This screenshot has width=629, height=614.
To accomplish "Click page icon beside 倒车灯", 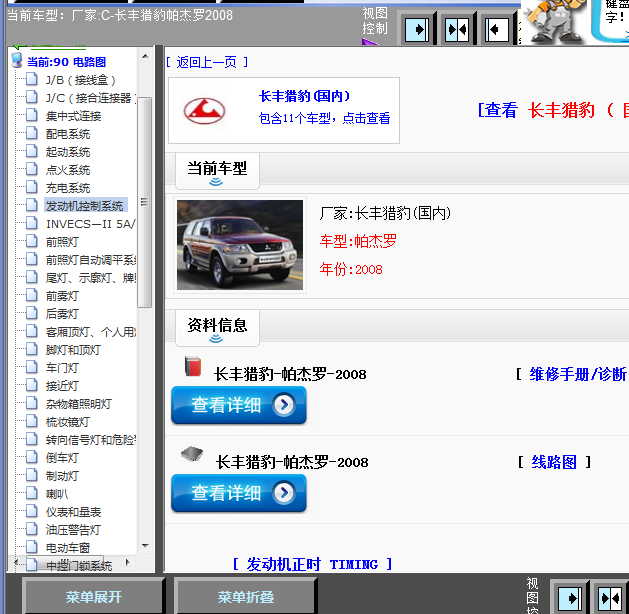I will [32, 457].
